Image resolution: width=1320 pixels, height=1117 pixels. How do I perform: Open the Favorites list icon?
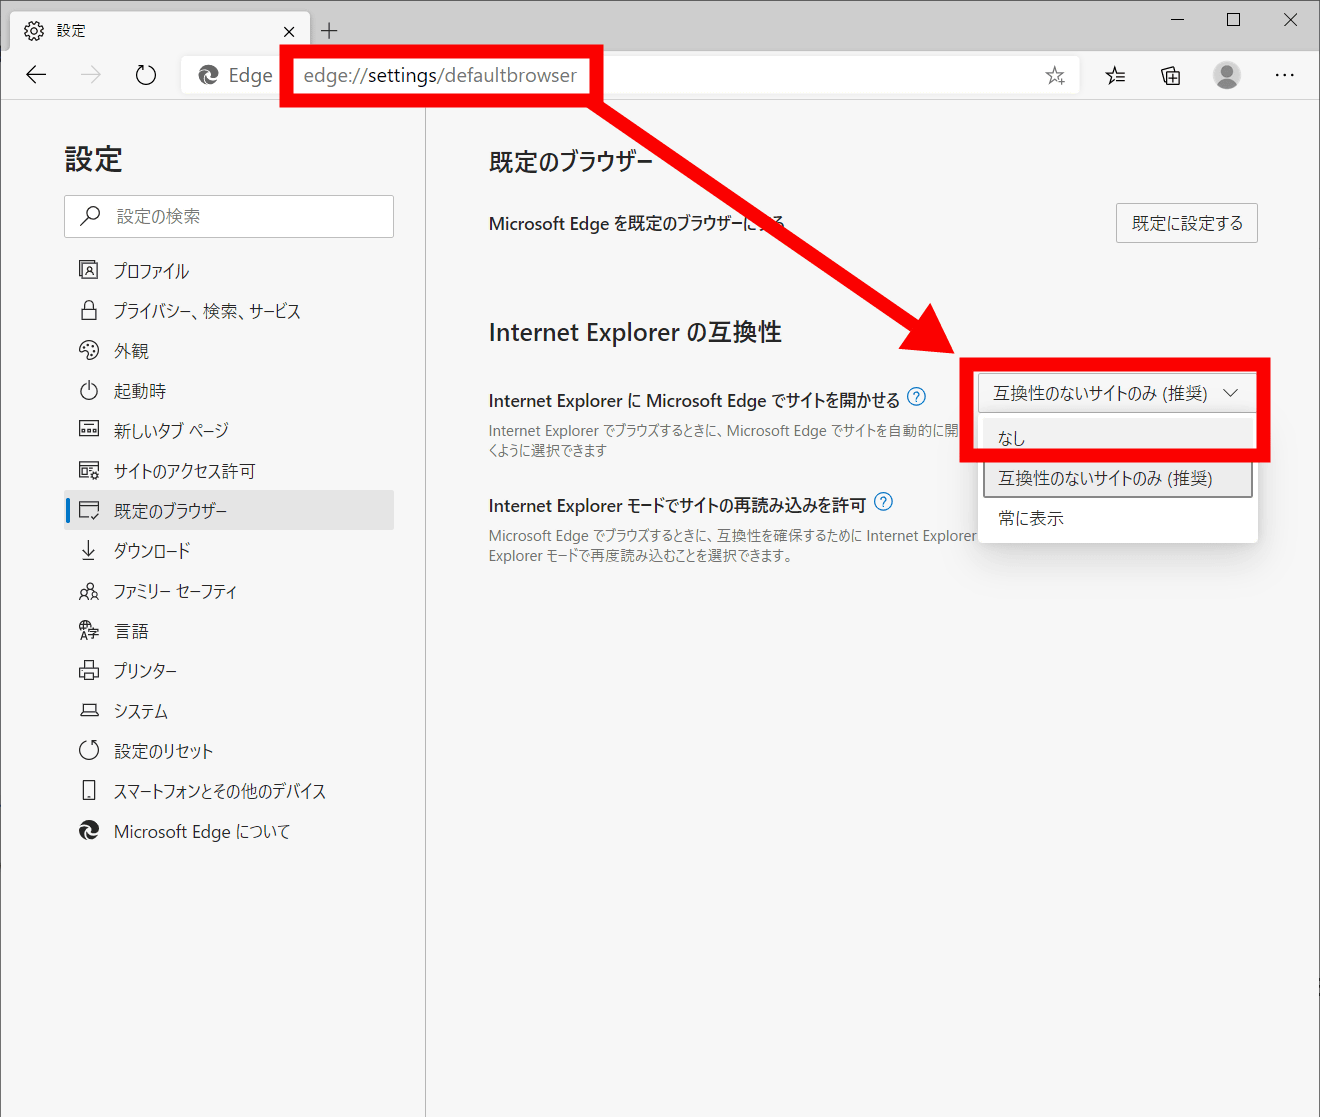click(1115, 75)
